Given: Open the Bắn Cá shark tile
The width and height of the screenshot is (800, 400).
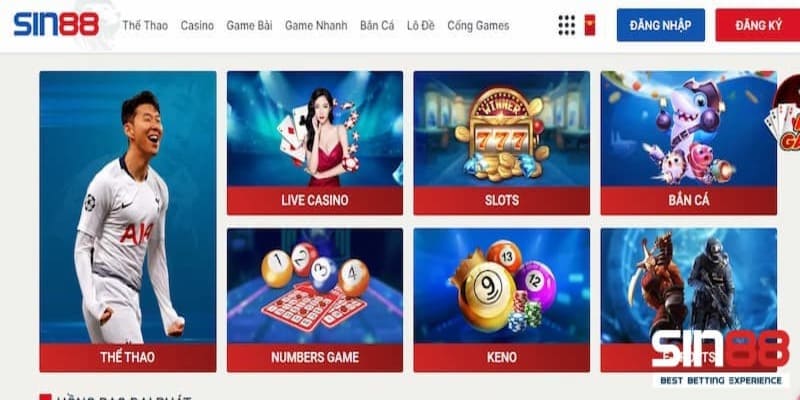Looking at the screenshot, I should (689, 143).
